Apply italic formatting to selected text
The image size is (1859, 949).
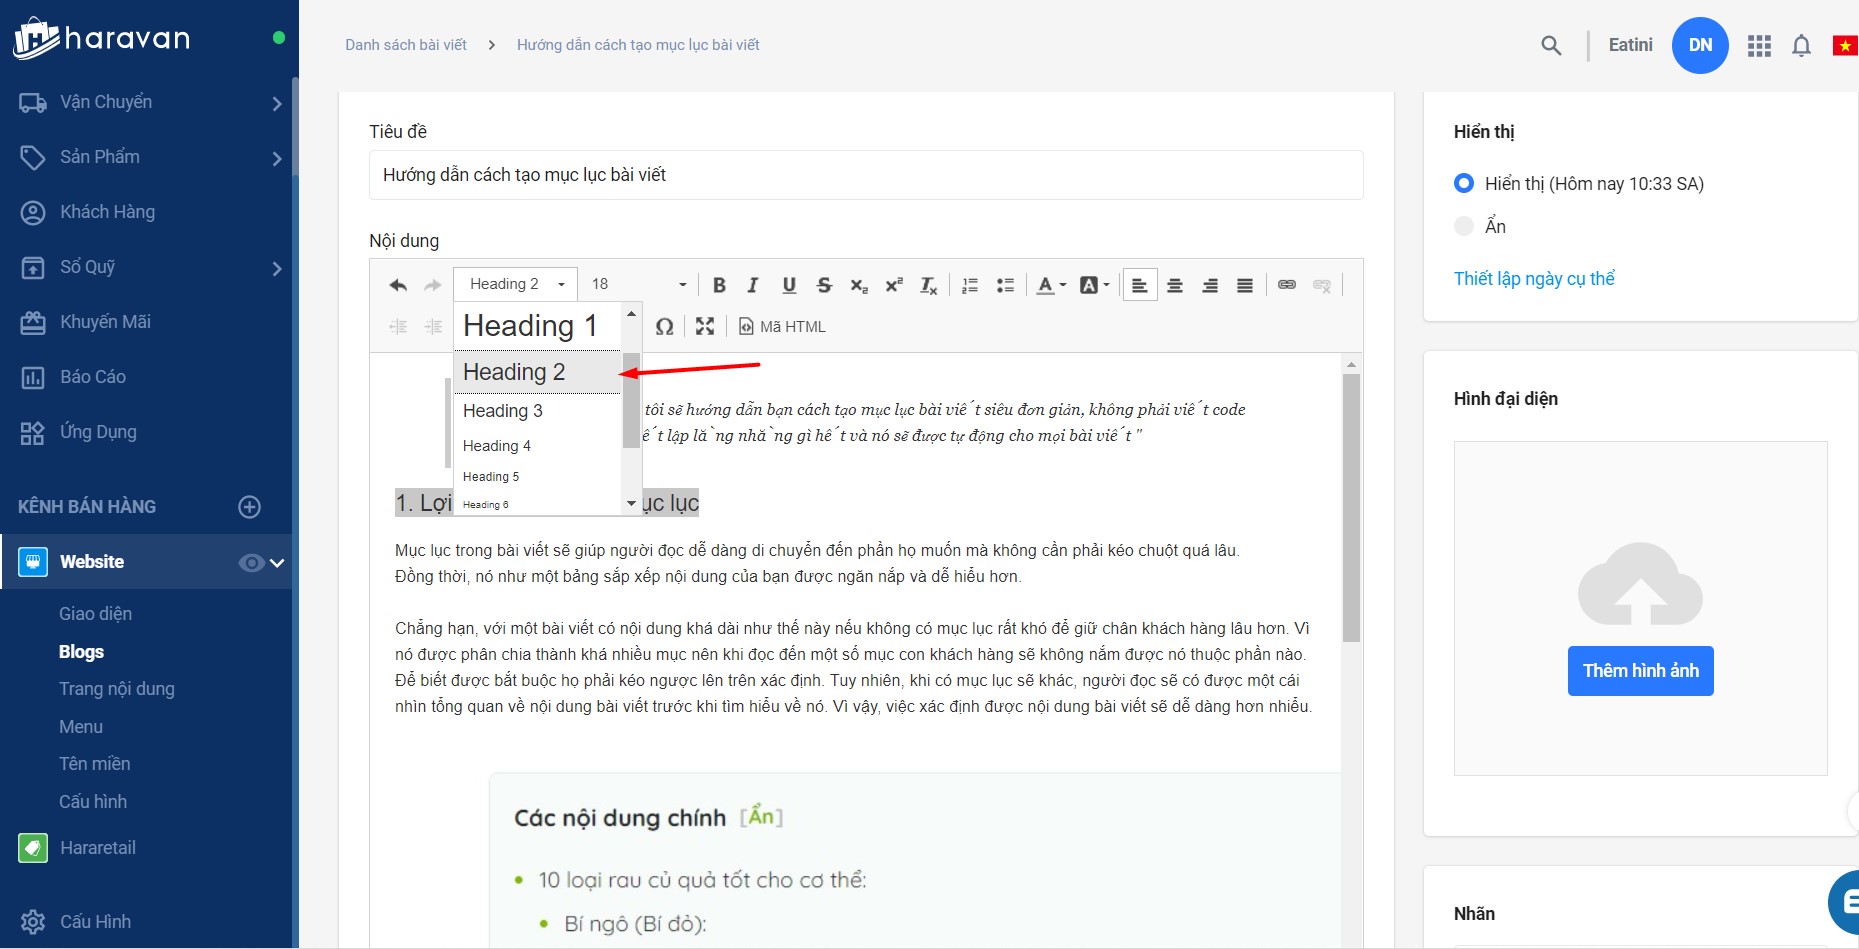753,285
